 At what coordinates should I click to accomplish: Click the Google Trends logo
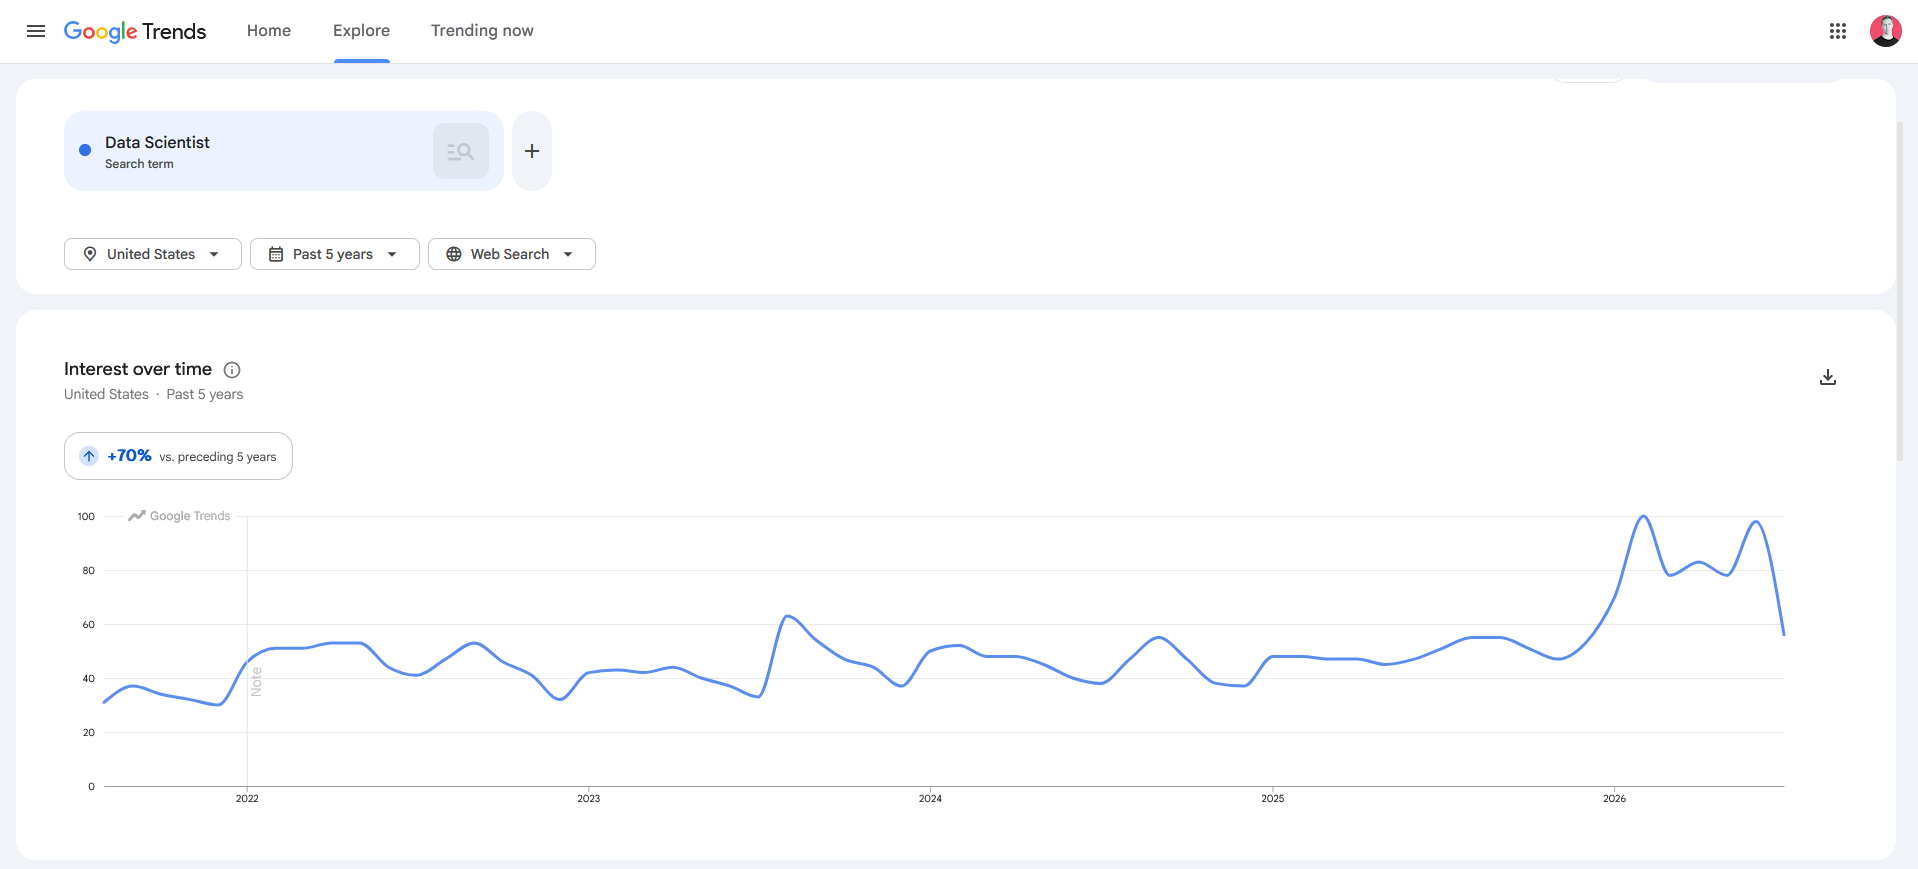click(x=135, y=31)
